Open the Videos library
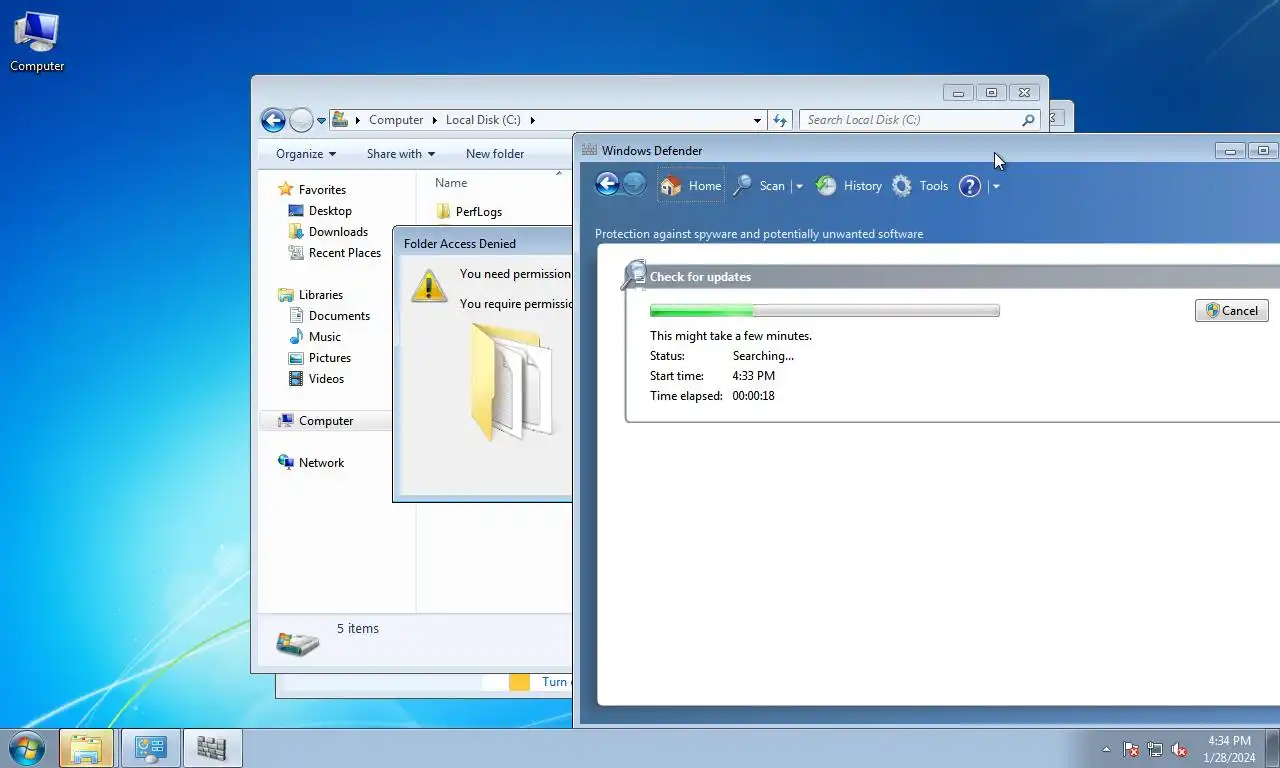Viewport: 1280px width, 768px height. click(x=326, y=378)
